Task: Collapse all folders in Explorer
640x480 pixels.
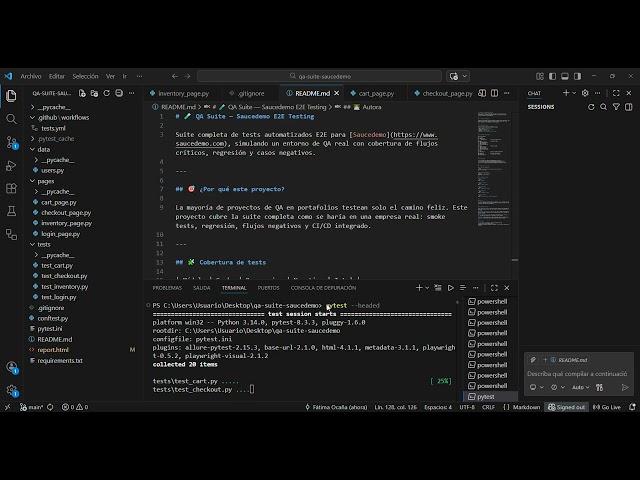Action: [x=119, y=93]
